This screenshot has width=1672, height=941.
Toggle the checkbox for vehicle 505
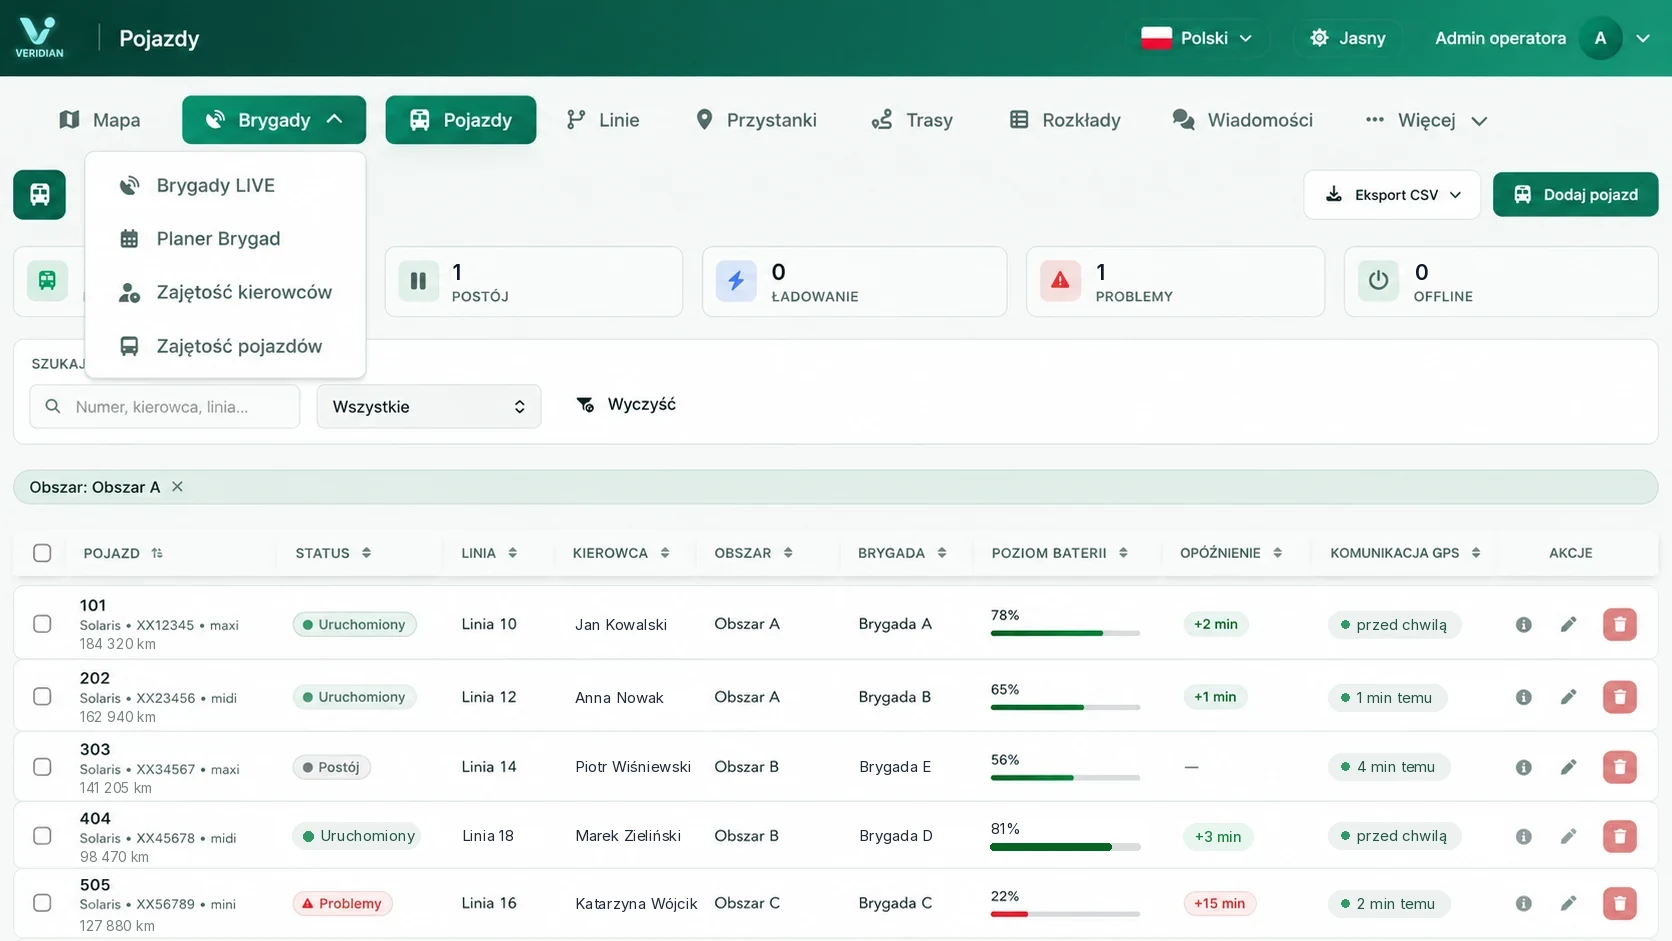(x=42, y=903)
